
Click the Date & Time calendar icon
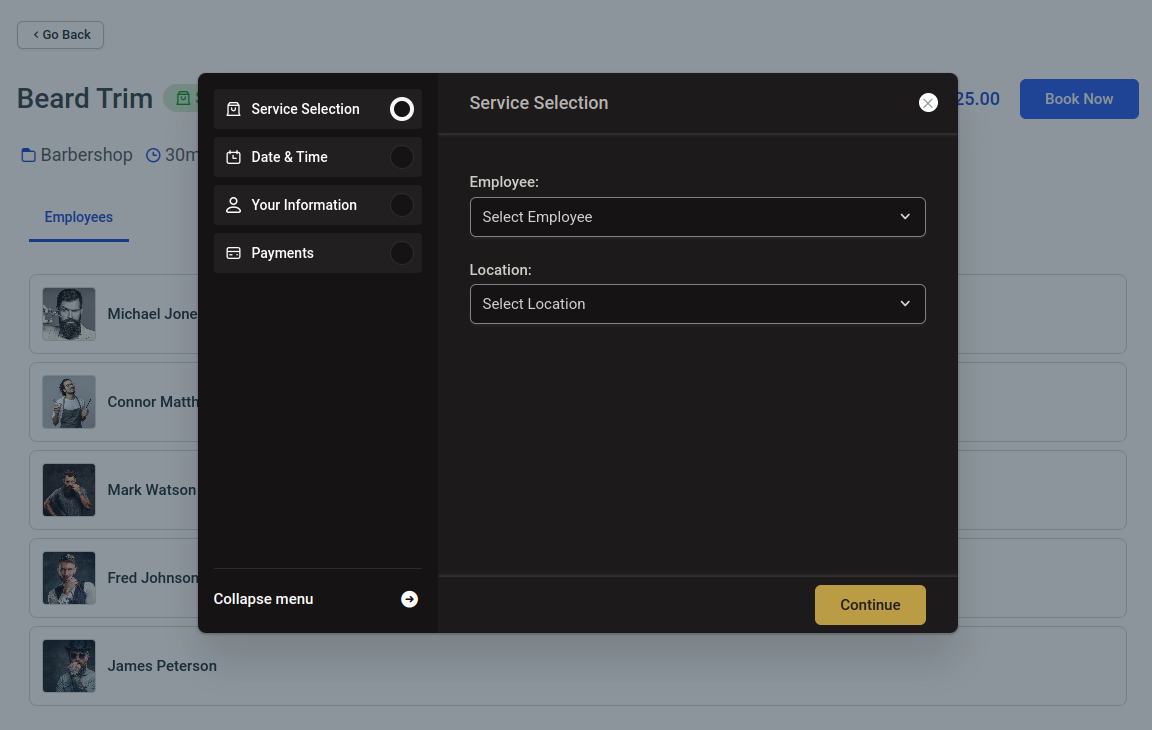point(232,157)
